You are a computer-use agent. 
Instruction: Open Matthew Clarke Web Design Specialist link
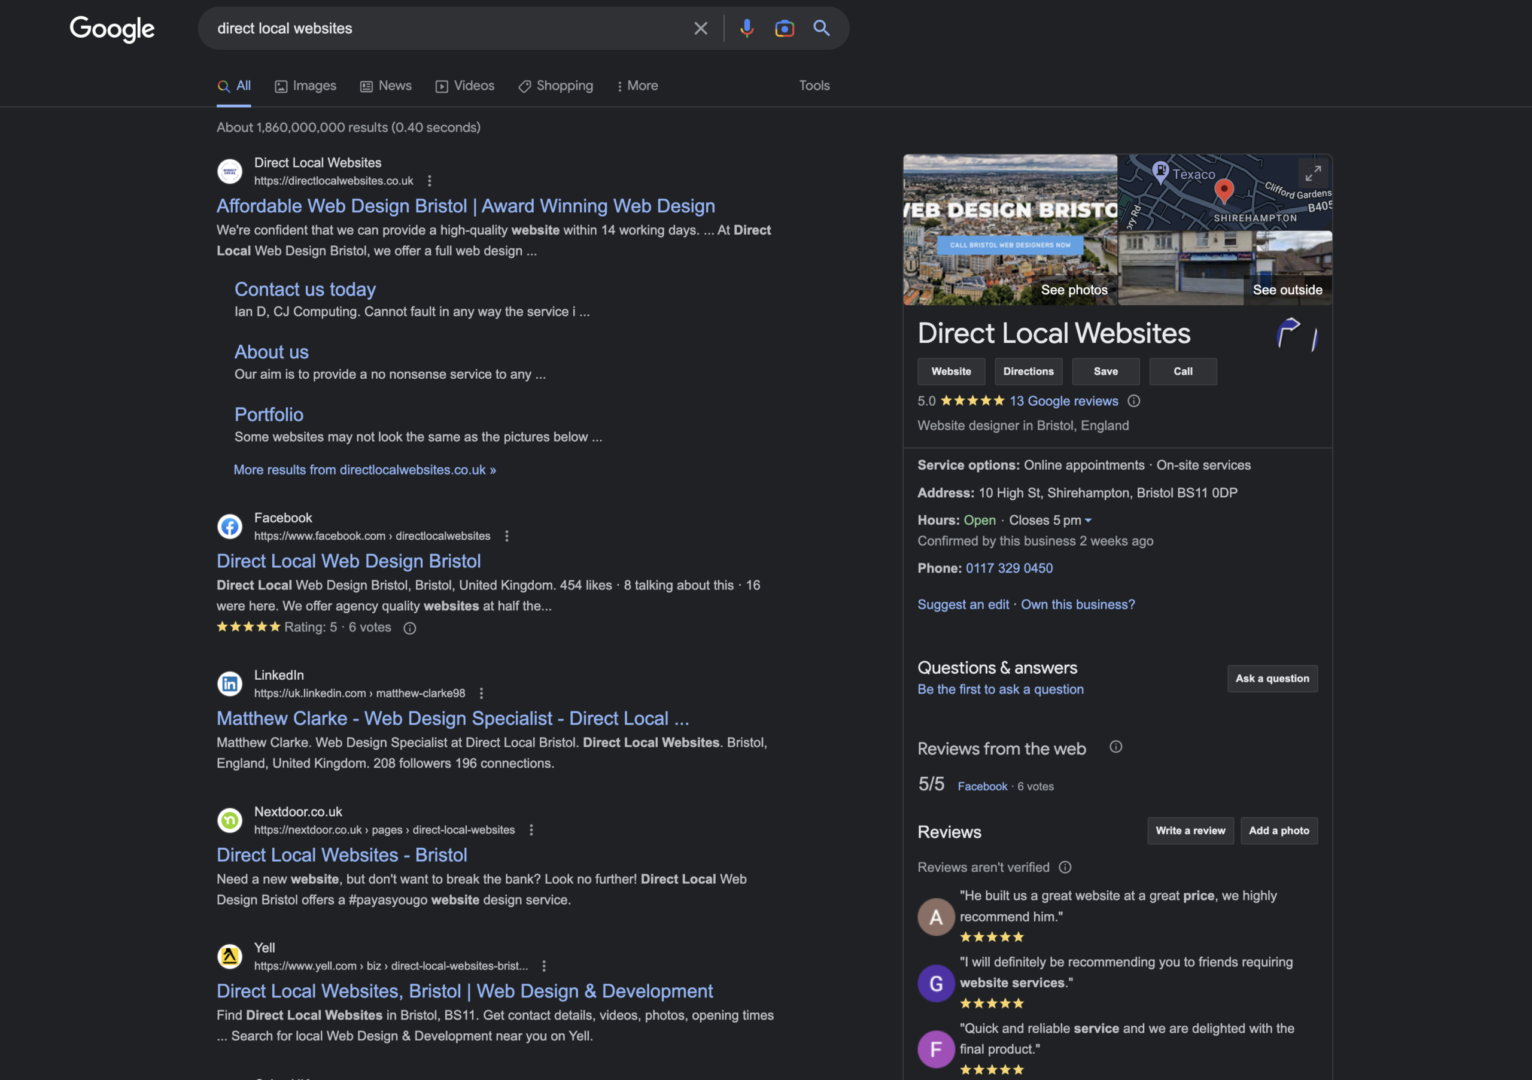click(x=453, y=719)
